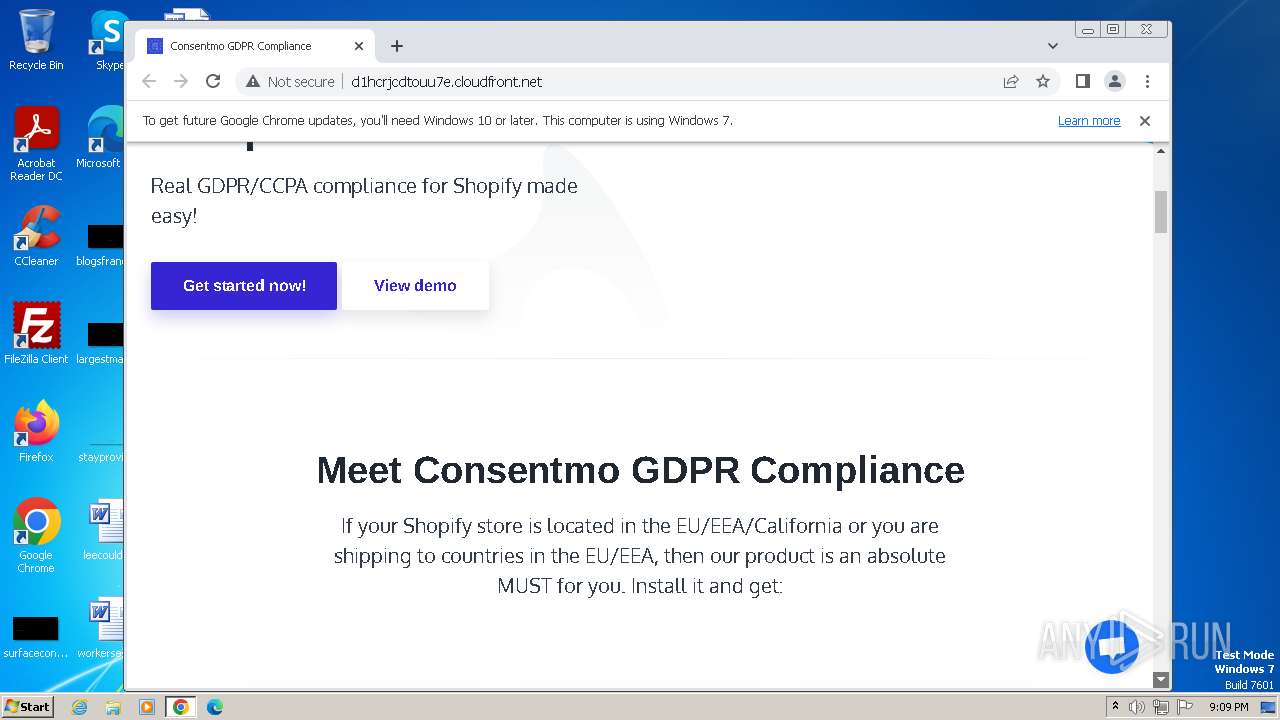Image resolution: width=1280 pixels, height=720 pixels.
Task: Click the page vertical scrollbar thumb
Action: tap(1161, 212)
